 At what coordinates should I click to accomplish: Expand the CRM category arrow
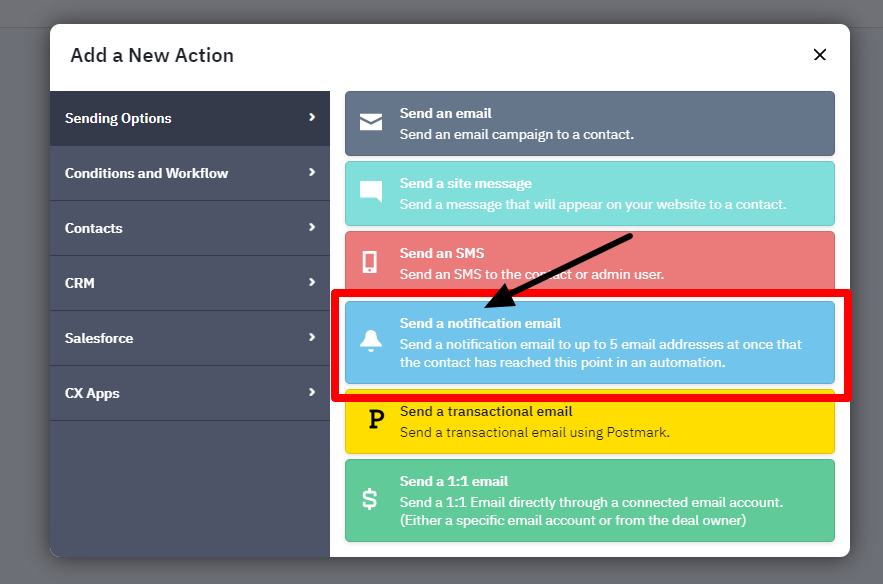coord(312,283)
